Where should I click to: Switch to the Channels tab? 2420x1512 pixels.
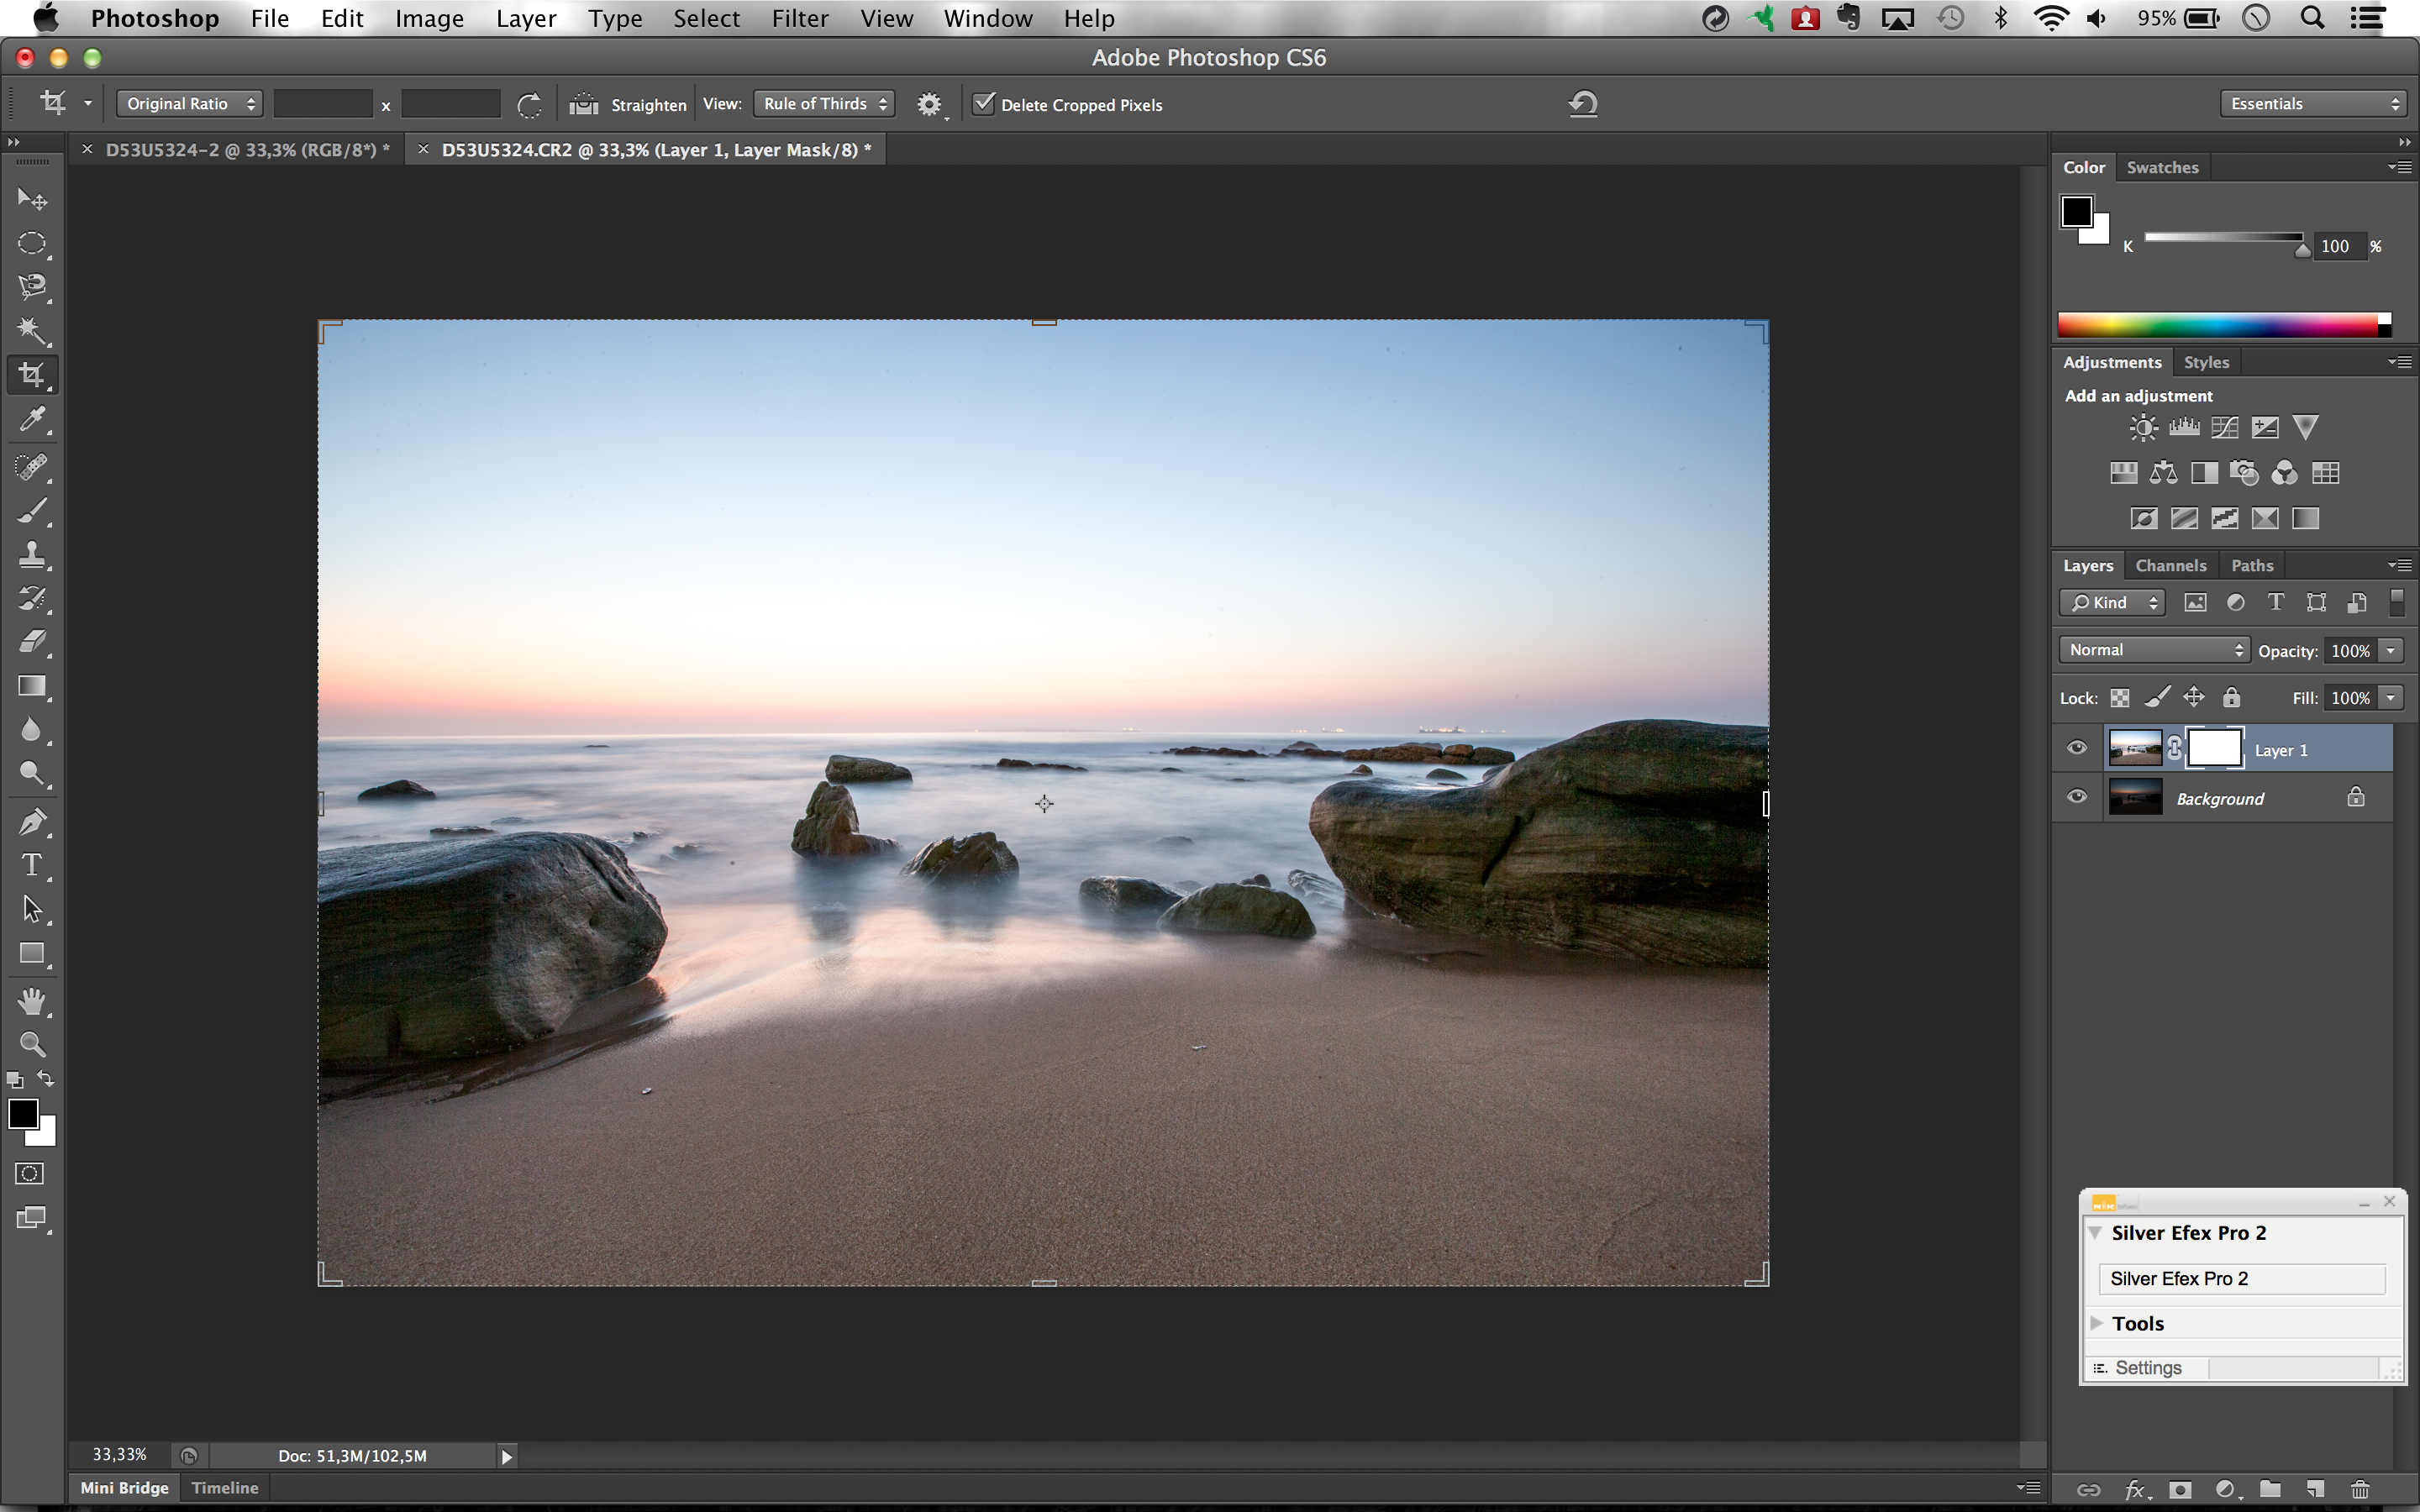point(2169,564)
